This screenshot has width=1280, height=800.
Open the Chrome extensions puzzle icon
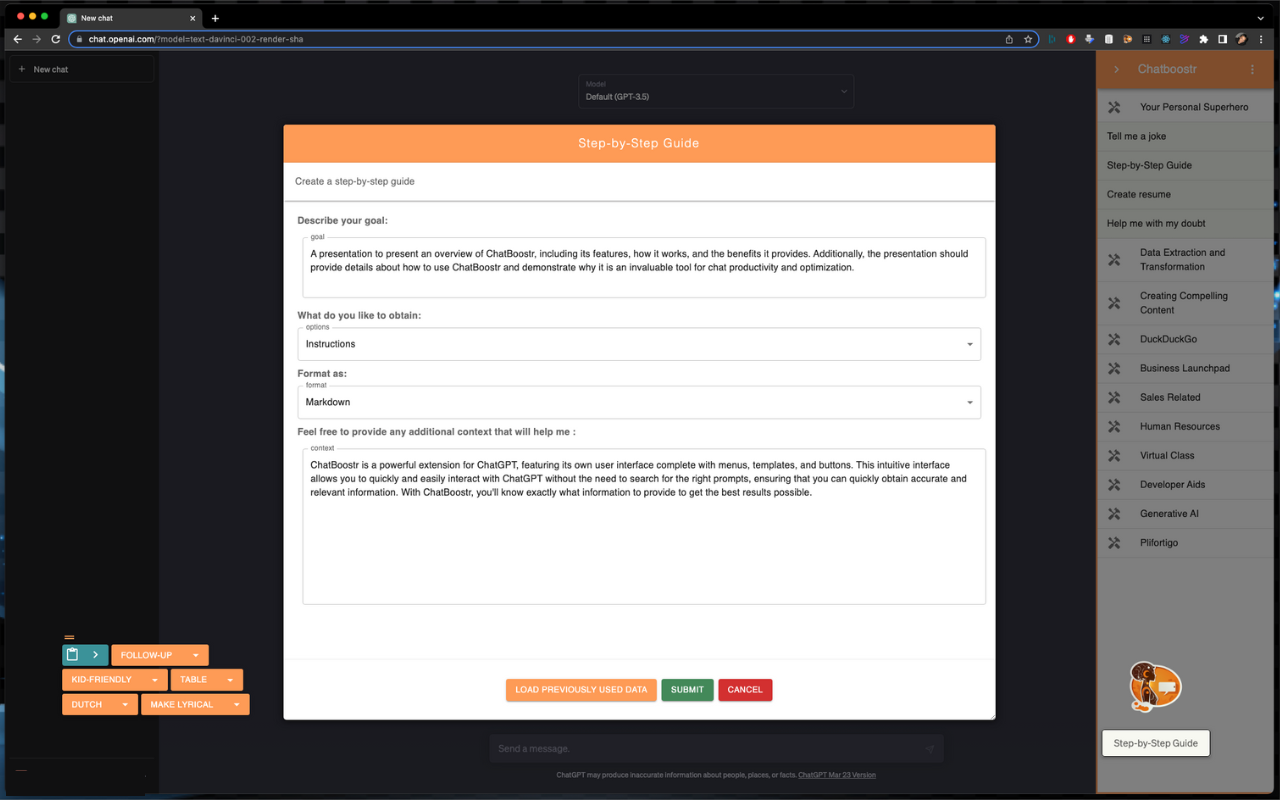click(1204, 39)
